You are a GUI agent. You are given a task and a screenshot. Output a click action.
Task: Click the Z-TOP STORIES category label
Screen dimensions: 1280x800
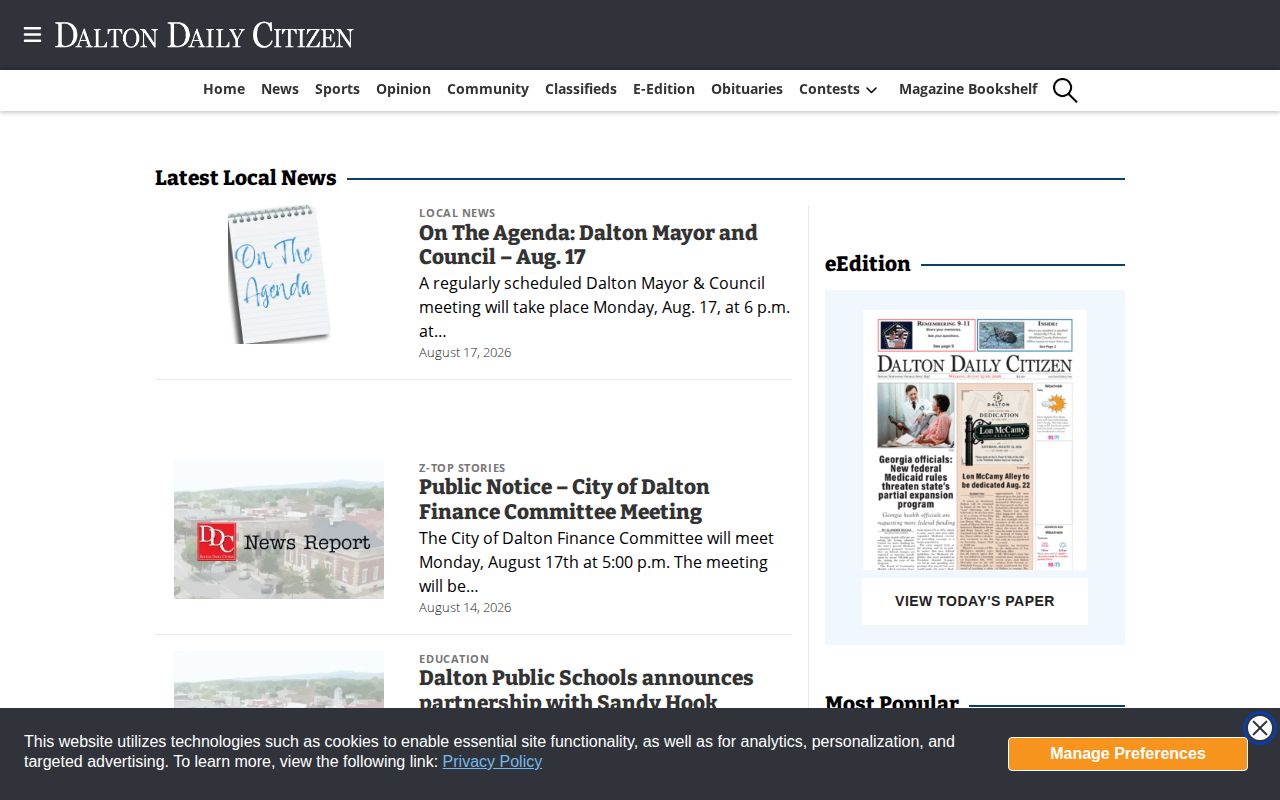[x=462, y=468]
